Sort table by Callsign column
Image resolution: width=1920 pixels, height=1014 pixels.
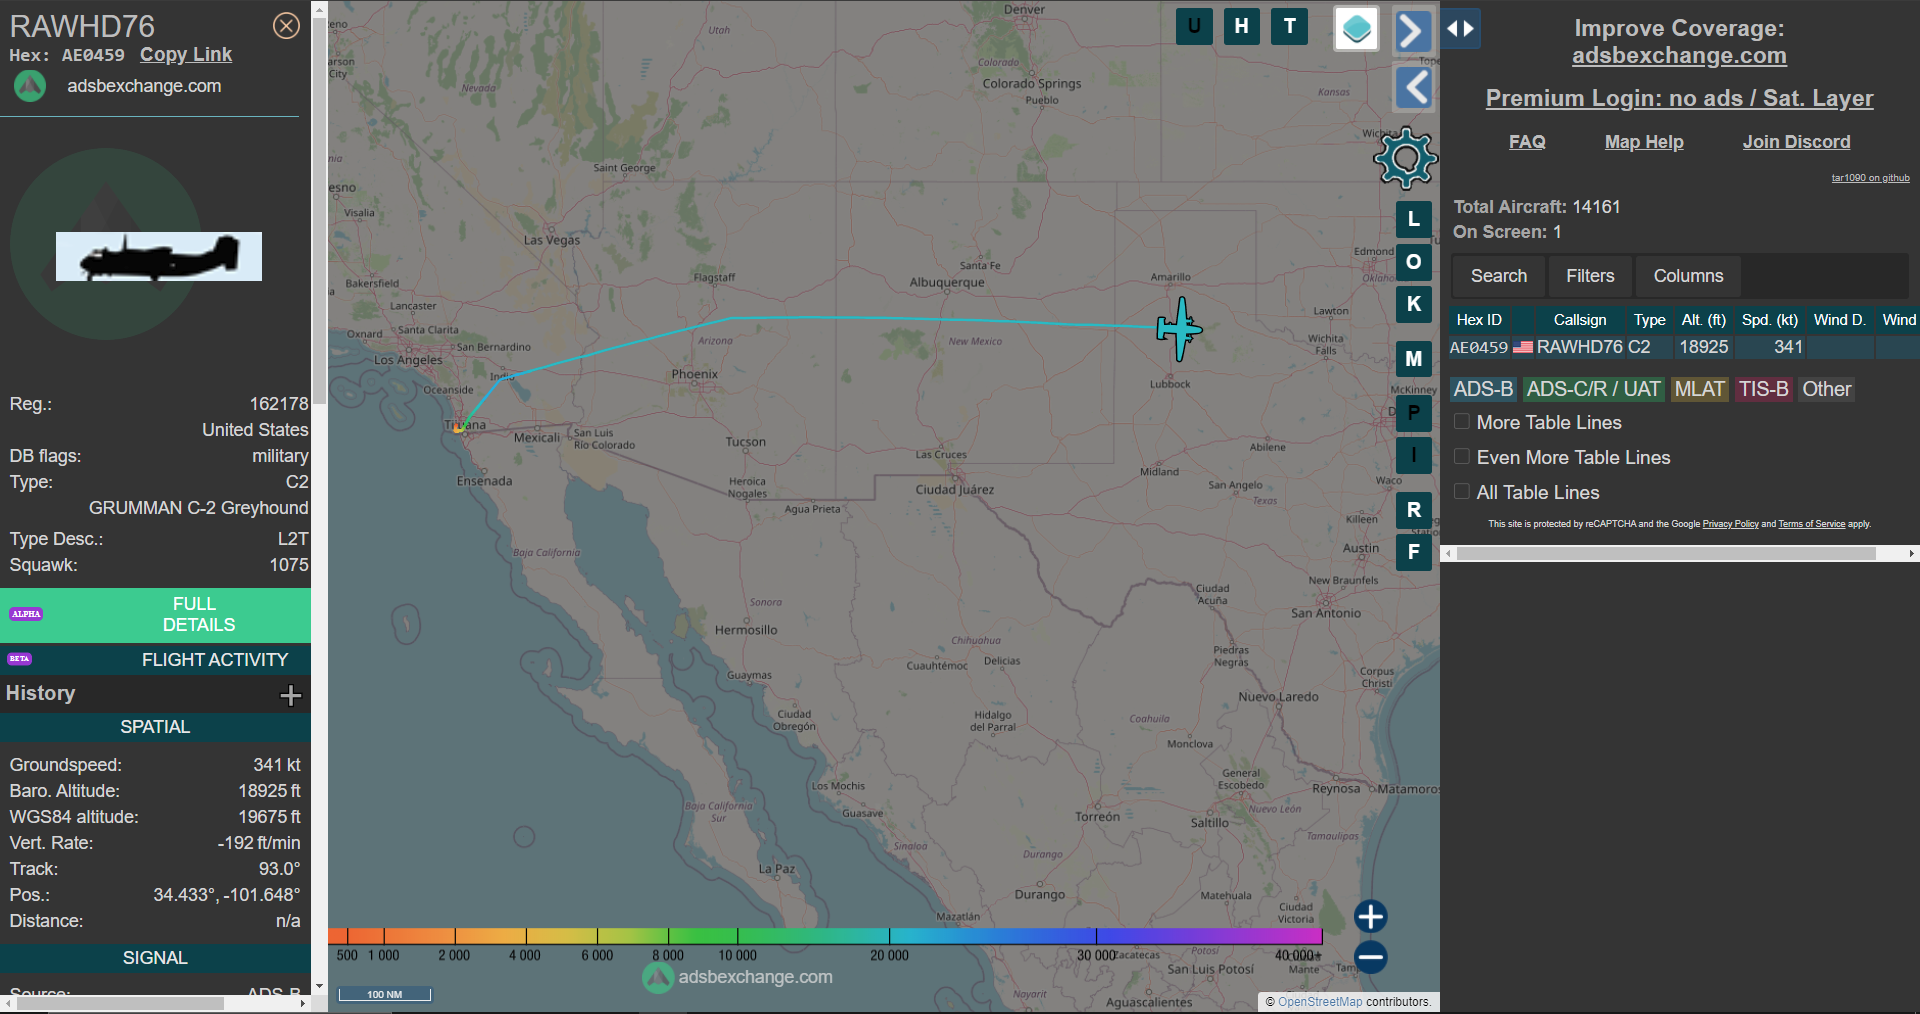coord(1580,320)
